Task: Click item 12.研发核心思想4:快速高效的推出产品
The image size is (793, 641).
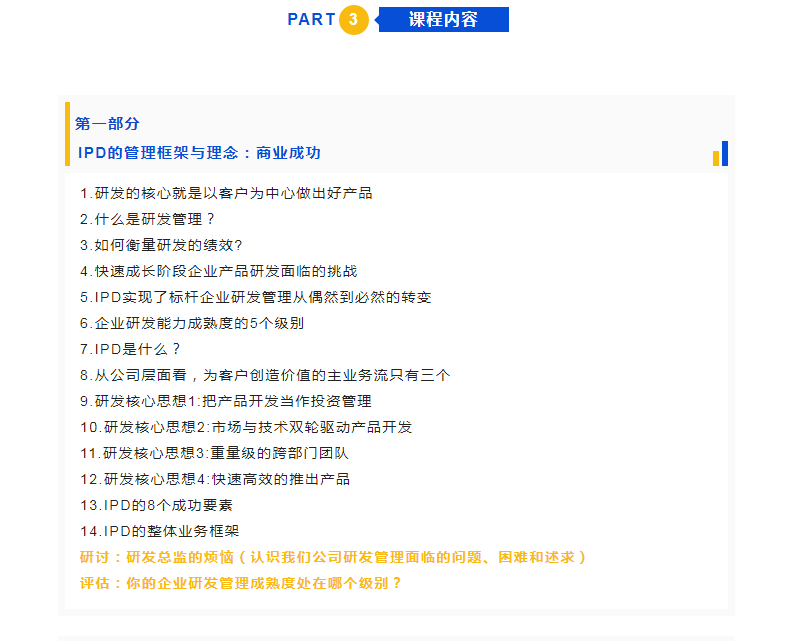Action: (x=215, y=479)
